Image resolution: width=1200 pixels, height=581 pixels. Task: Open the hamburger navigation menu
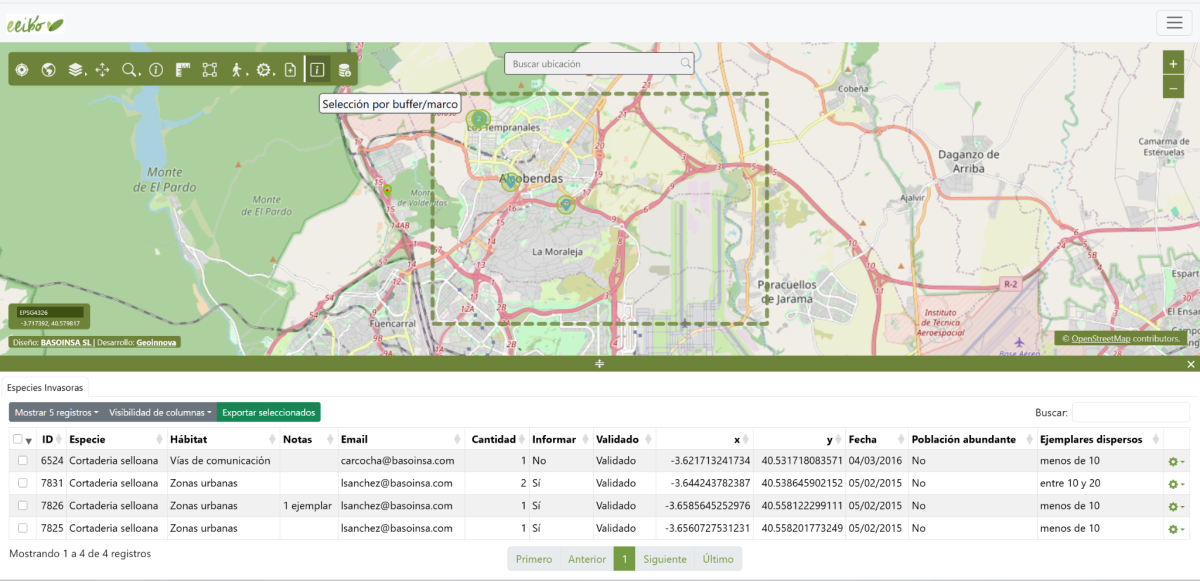pyautogui.click(x=1172, y=23)
